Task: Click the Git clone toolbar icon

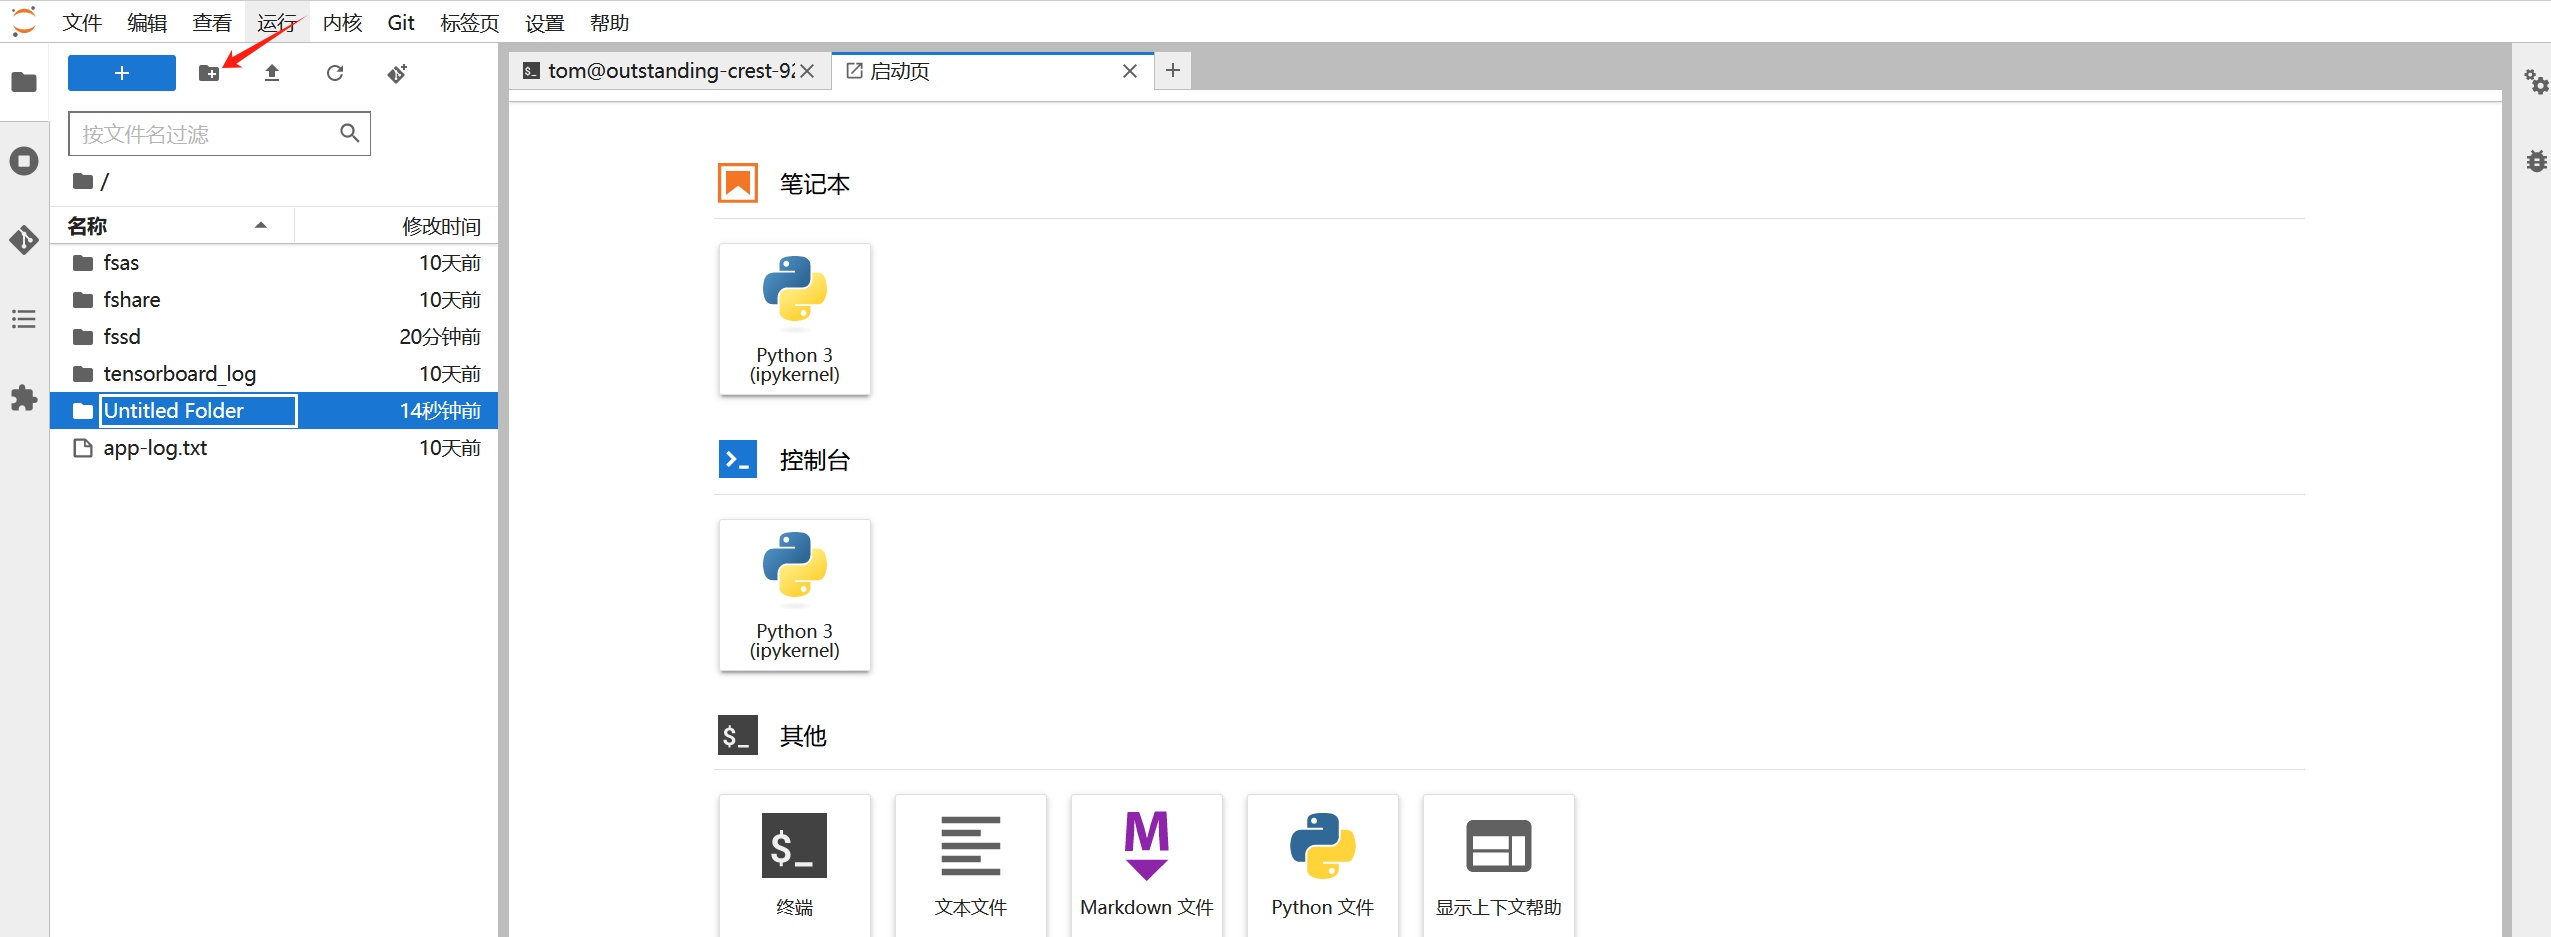Action: pyautogui.click(x=397, y=73)
